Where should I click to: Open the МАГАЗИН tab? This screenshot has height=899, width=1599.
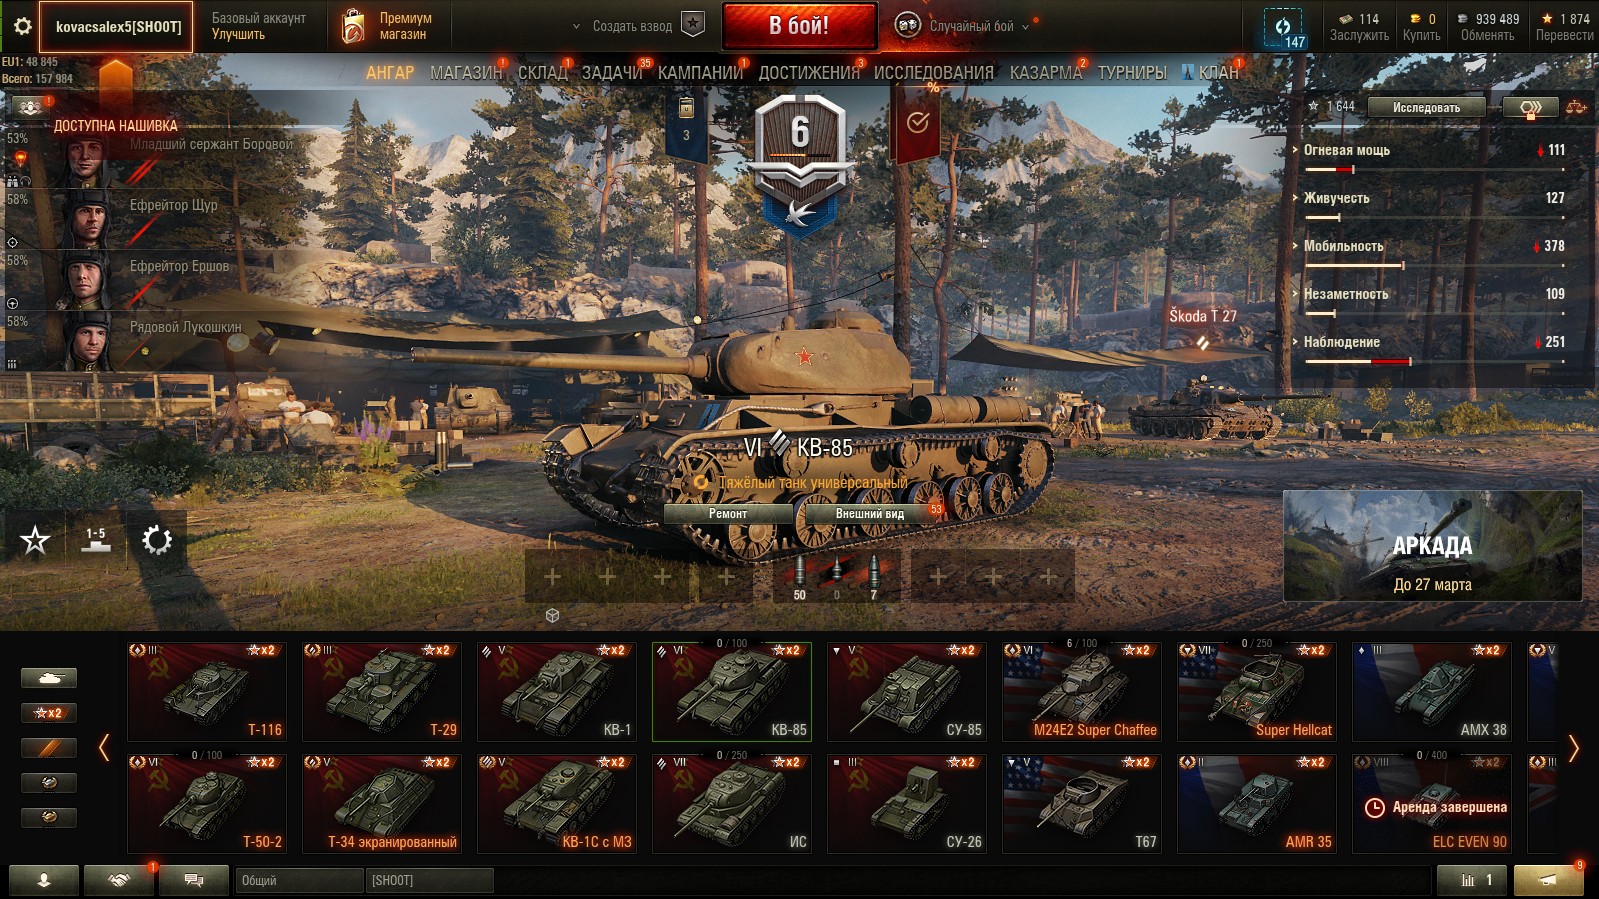point(466,73)
